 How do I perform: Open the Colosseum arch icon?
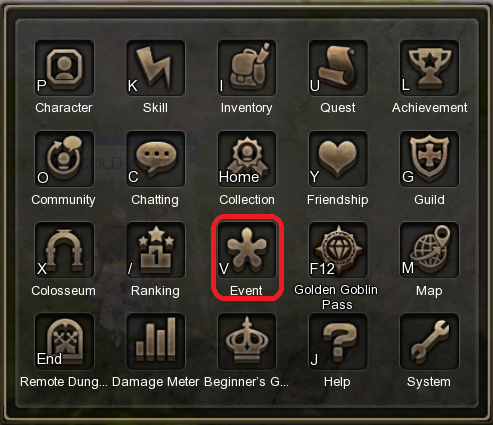coord(64,250)
